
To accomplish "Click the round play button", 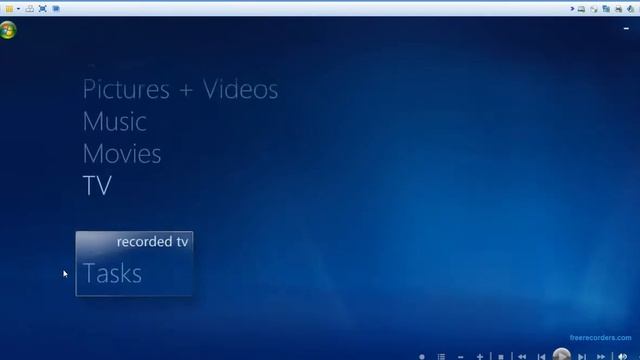I will tap(562, 354).
